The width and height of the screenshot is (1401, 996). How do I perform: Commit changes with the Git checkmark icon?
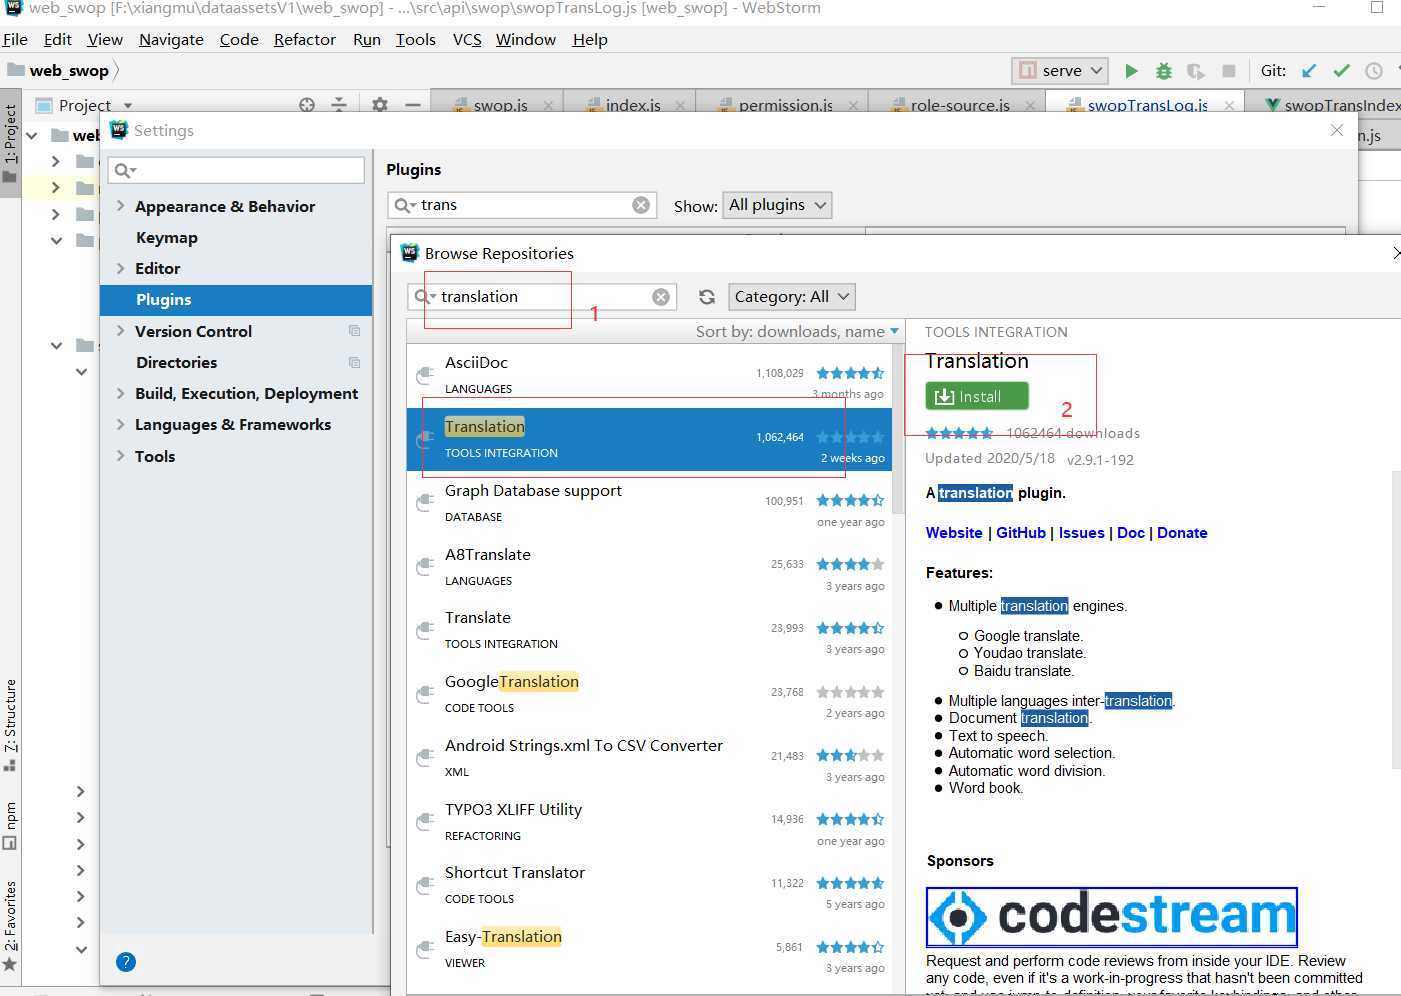point(1341,71)
